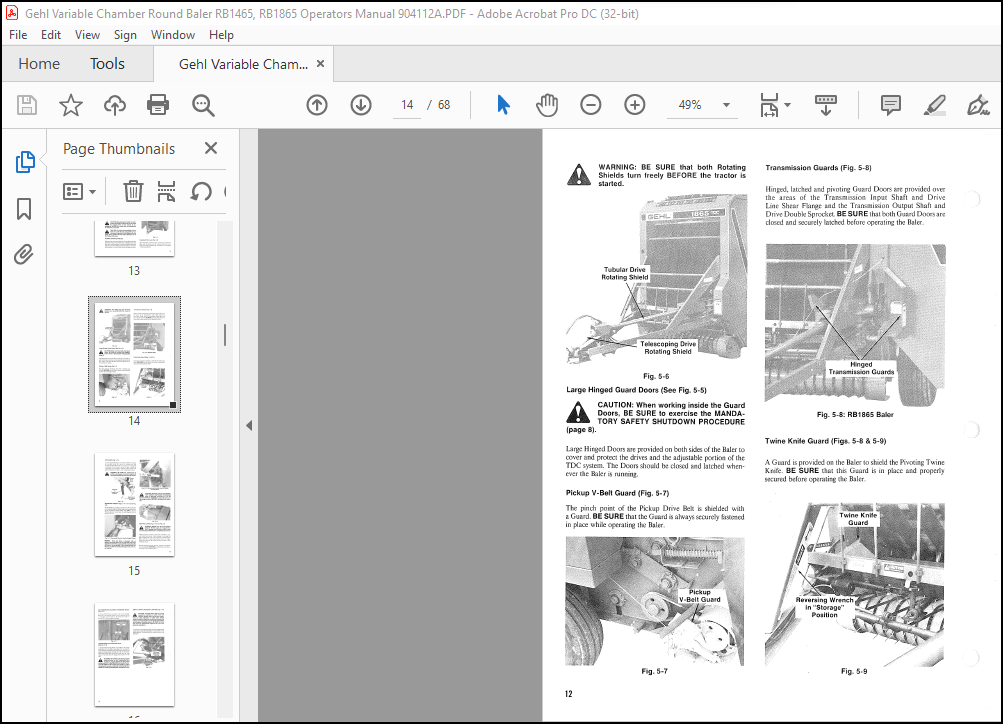This screenshot has height=724, width=1003.
Task: Open Find text search tool
Action: (x=203, y=105)
